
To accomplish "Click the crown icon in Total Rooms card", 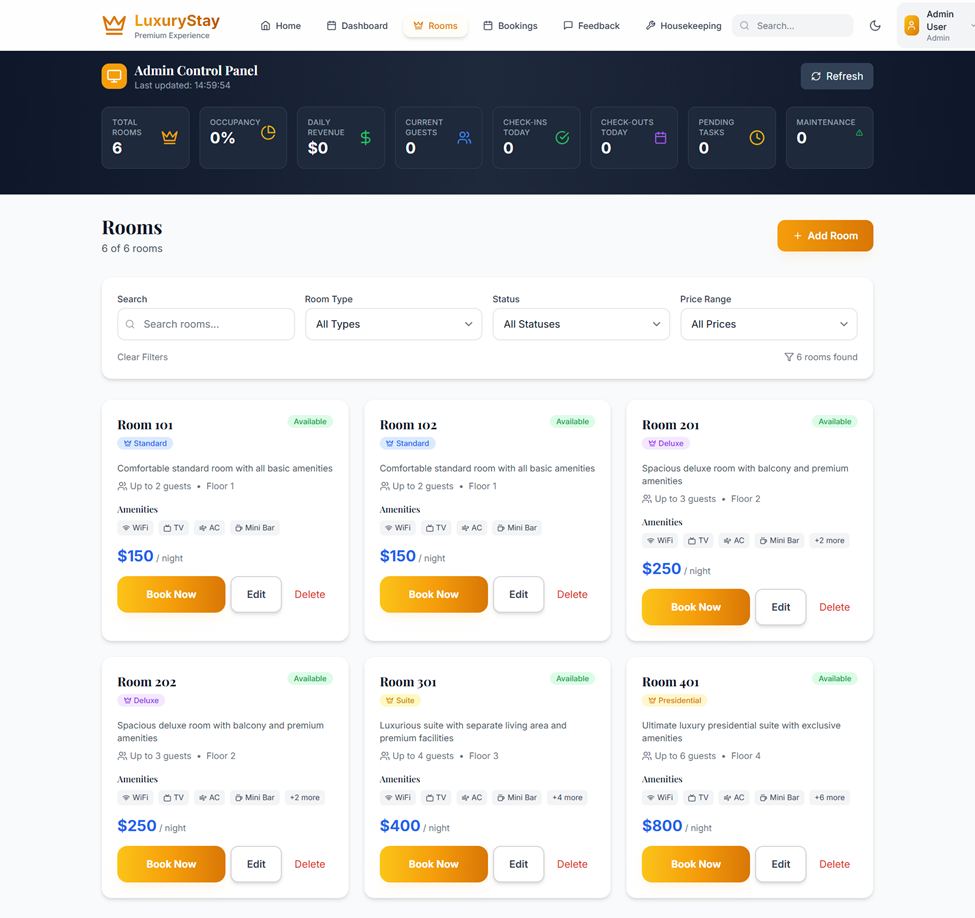I will pos(169,138).
